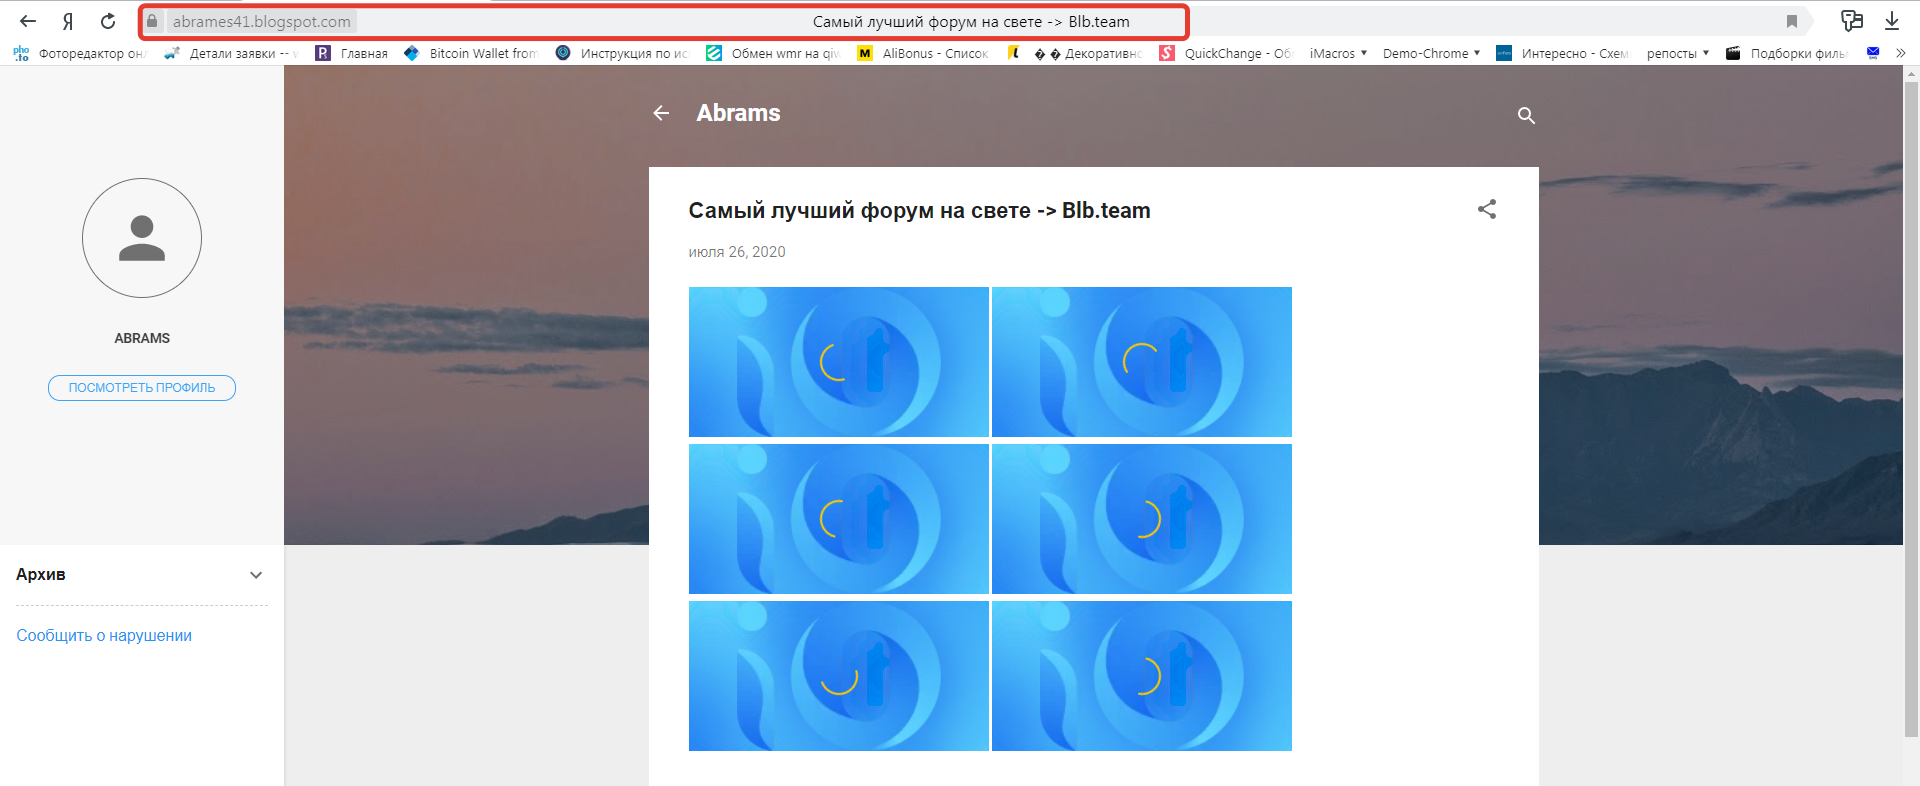
Task: Click the browser back arrow button
Action: (28, 21)
